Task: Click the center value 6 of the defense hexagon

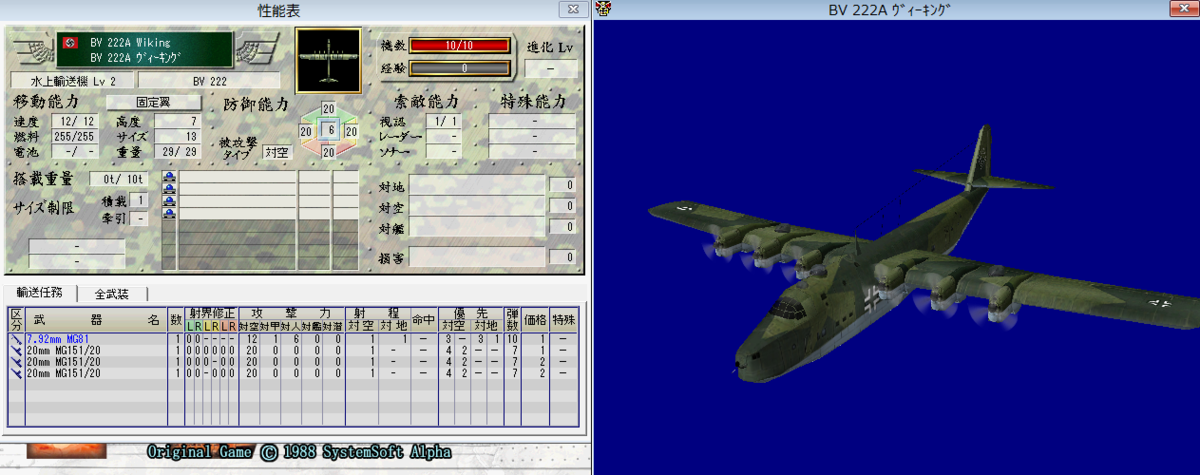Action: tap(330, 131)
